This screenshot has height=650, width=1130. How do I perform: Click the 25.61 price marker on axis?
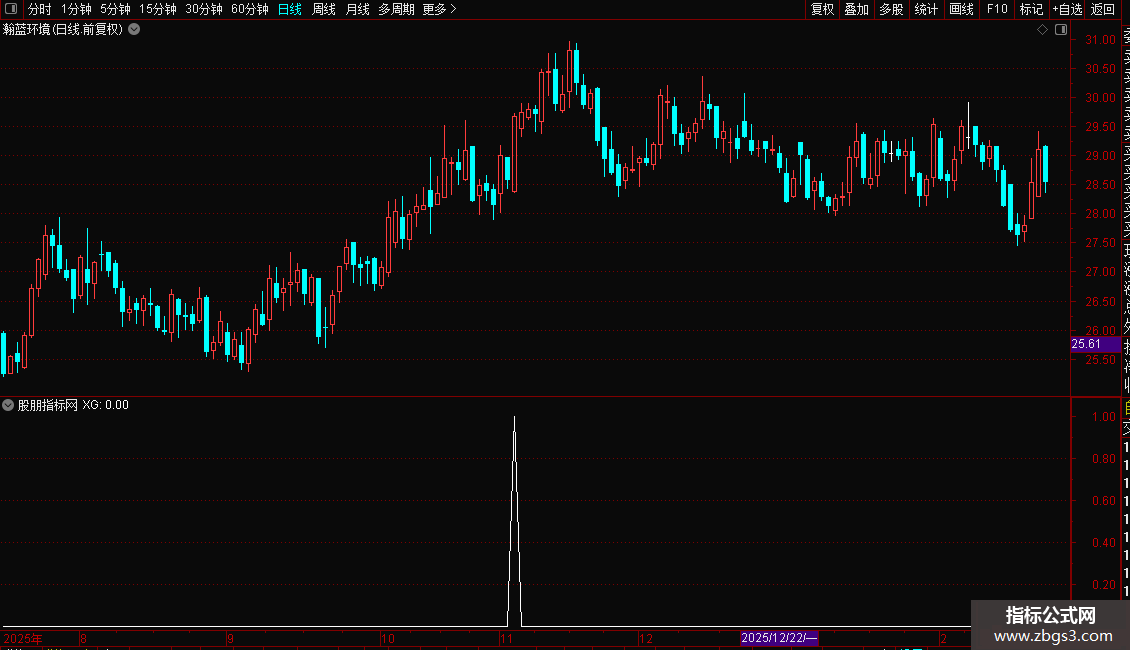(1095, 344)
